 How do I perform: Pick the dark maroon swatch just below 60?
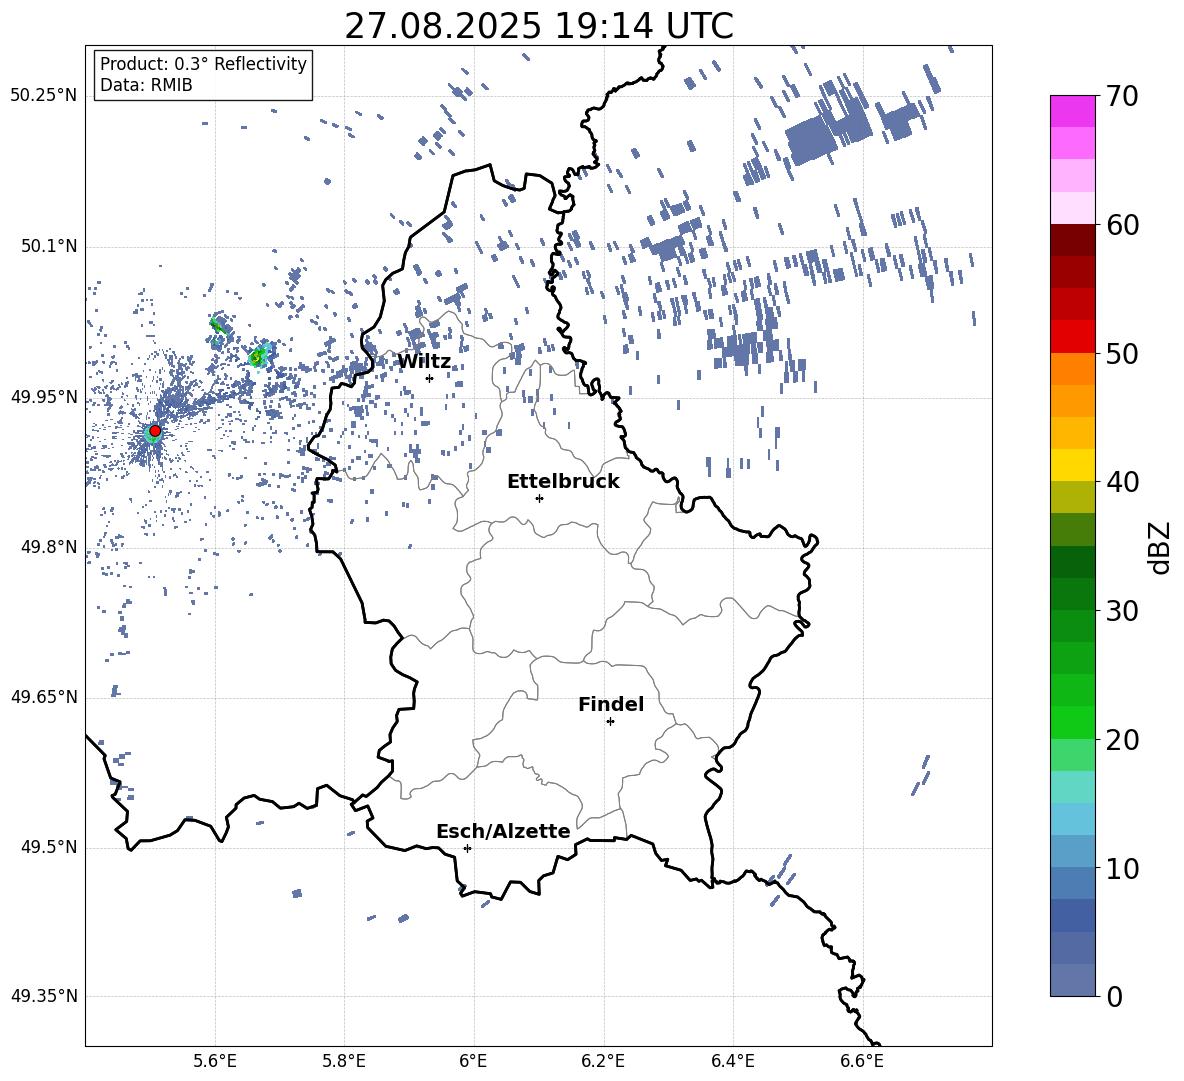click(1072, 240)
